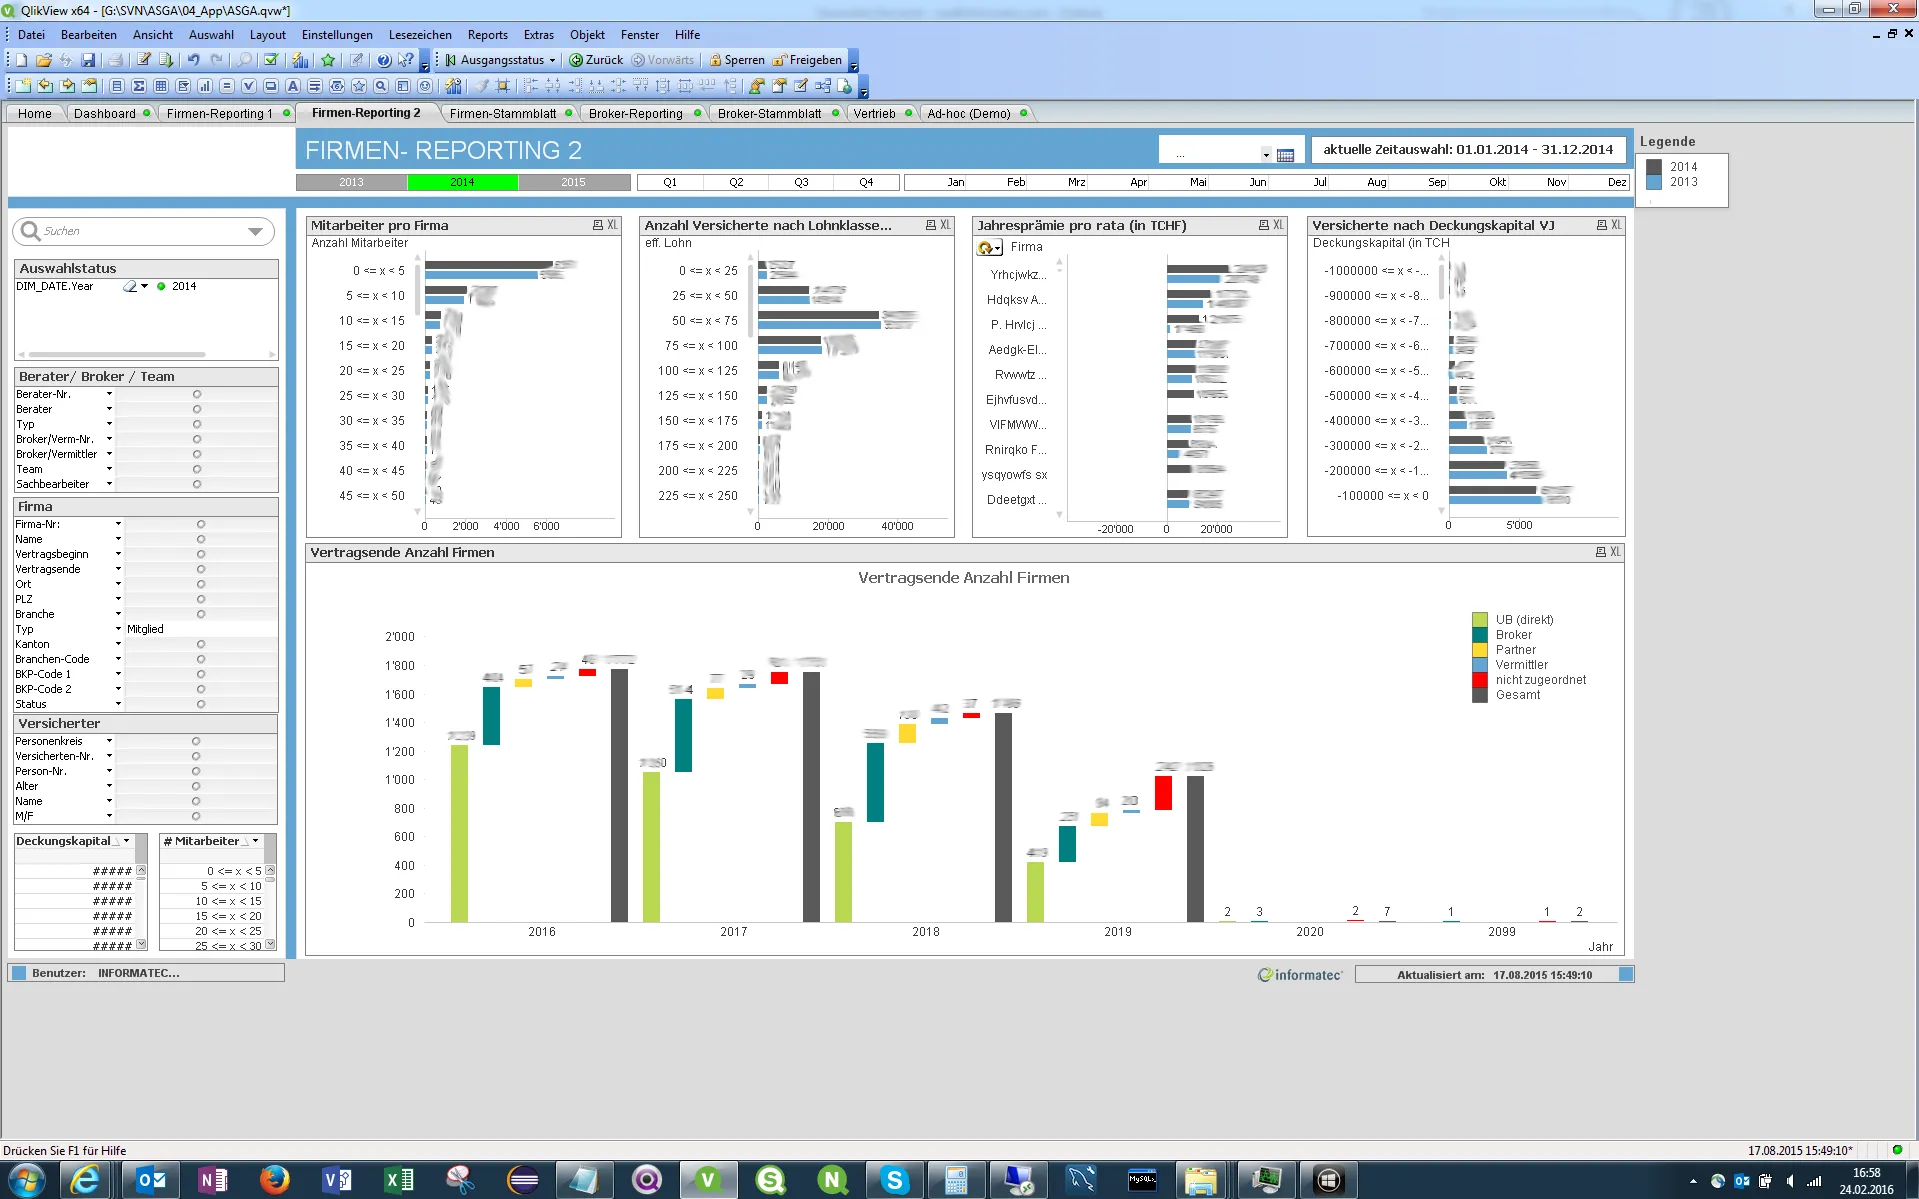Click the cycle group icon next to Firma
Screen dimensions: 1919x1199
(989, 247)
